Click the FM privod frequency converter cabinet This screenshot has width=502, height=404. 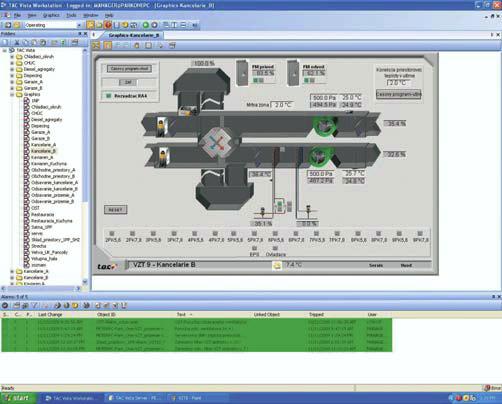[x=242, y=73]
